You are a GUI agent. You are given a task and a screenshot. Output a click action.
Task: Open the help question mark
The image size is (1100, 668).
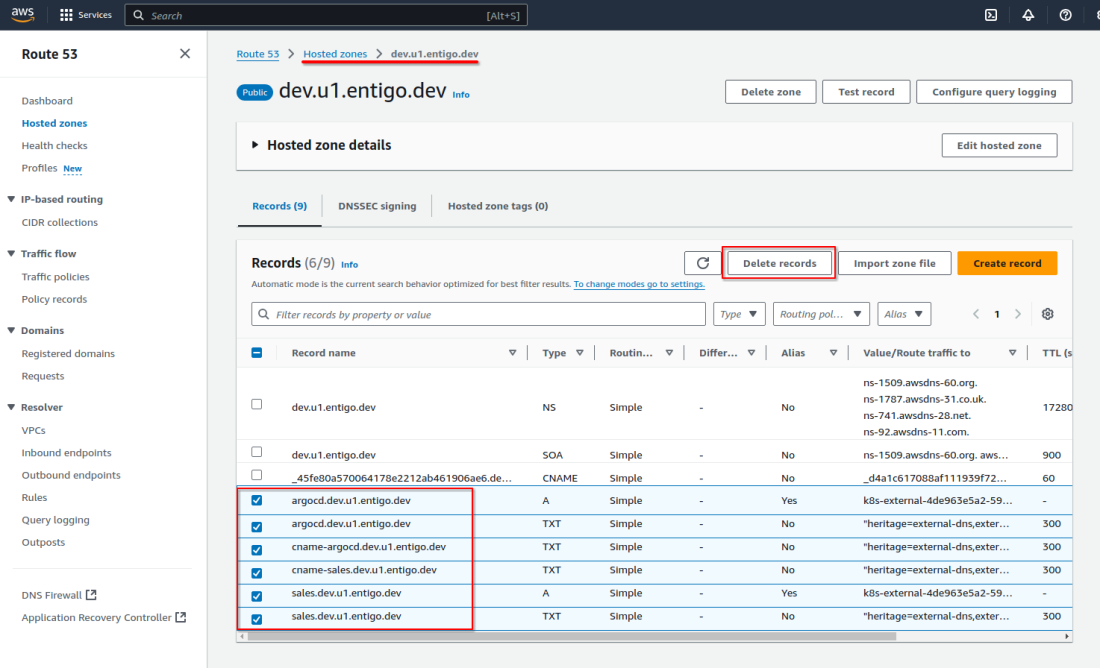coord(1065,15)
